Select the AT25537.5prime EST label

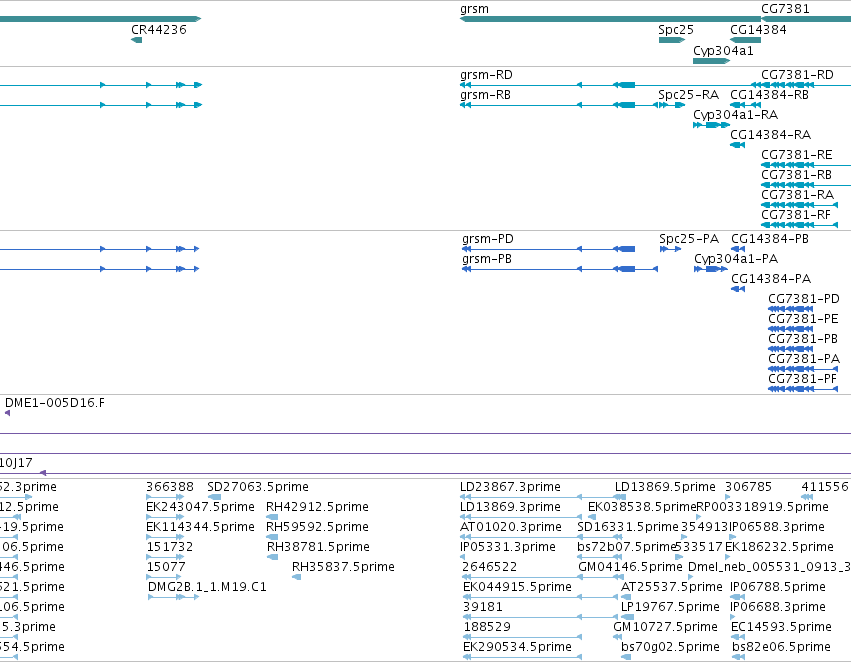pyautogui.click(x=672, y=587)
